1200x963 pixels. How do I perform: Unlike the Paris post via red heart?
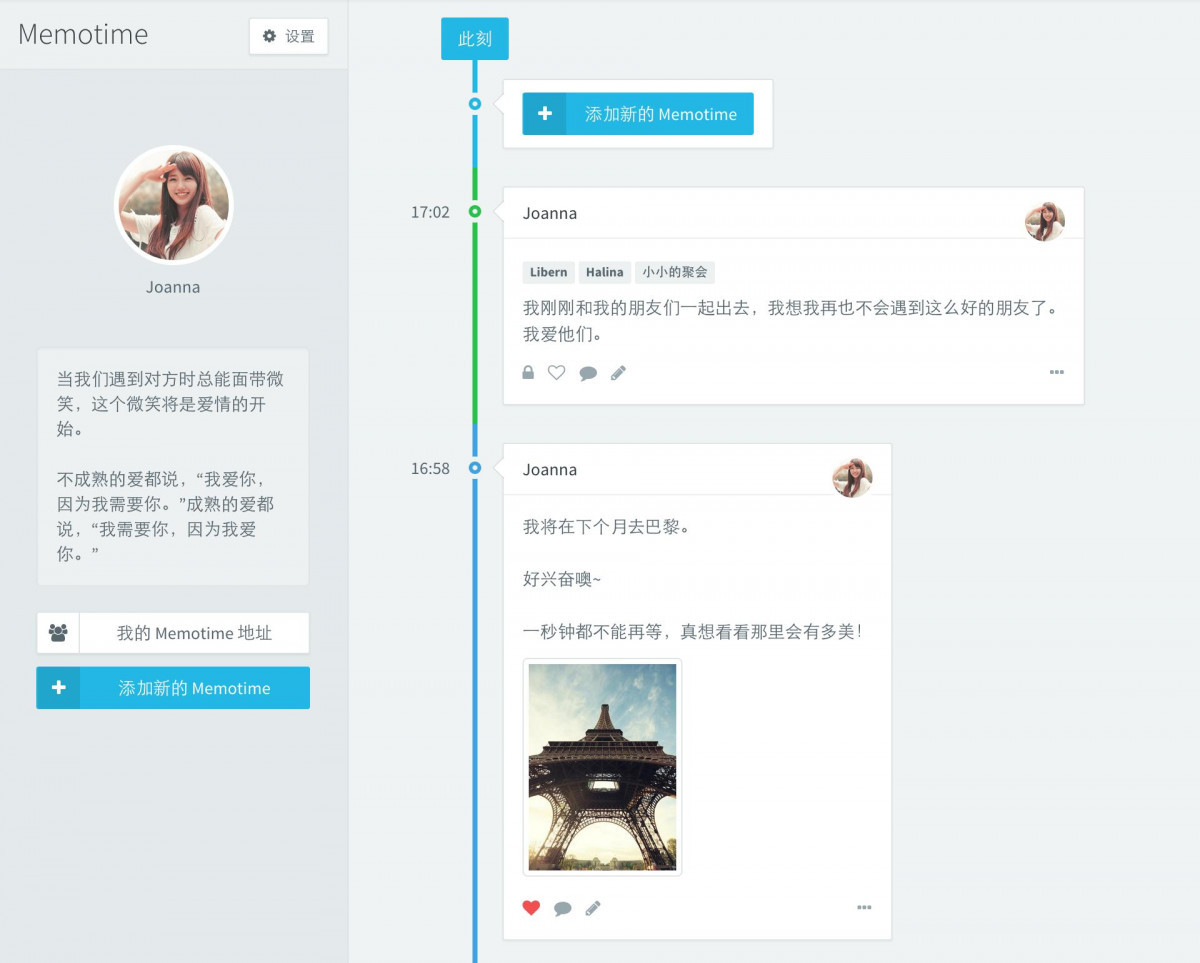pos(531,908)
